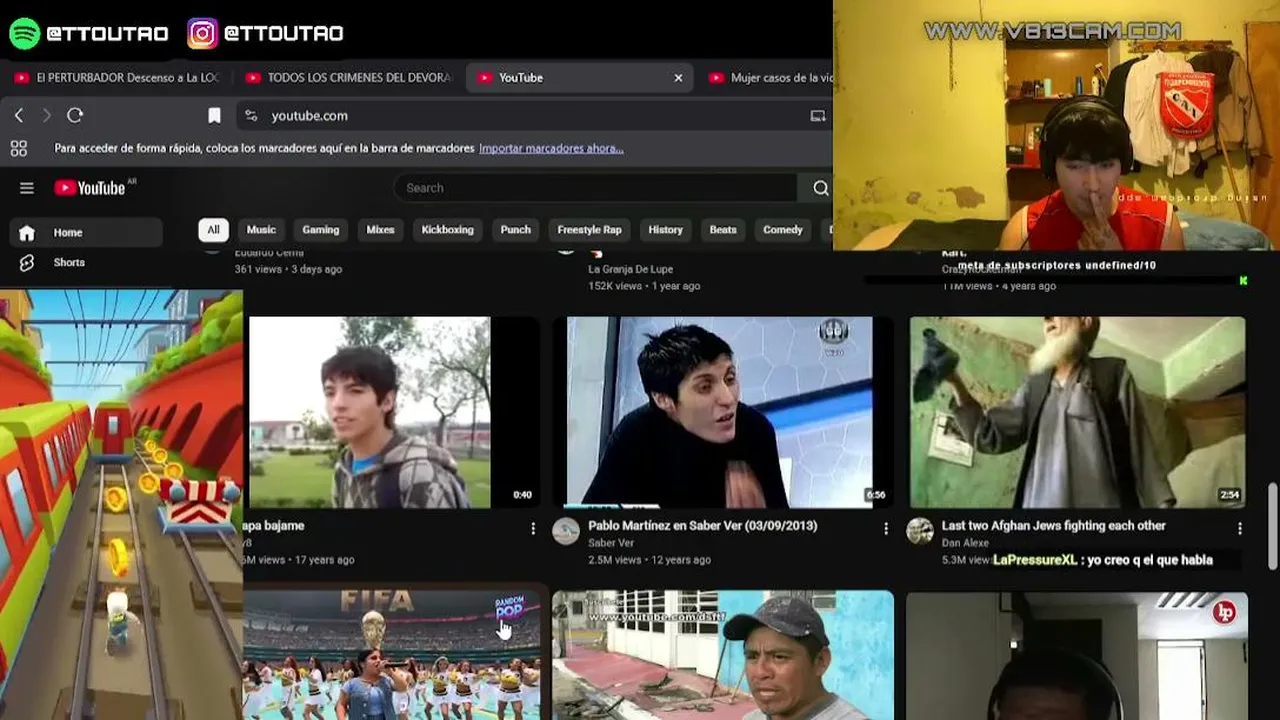Open the 'Dan Alexe' channel name
The width and height of the screenshot is (1280, 720).
tap(965, 543)
